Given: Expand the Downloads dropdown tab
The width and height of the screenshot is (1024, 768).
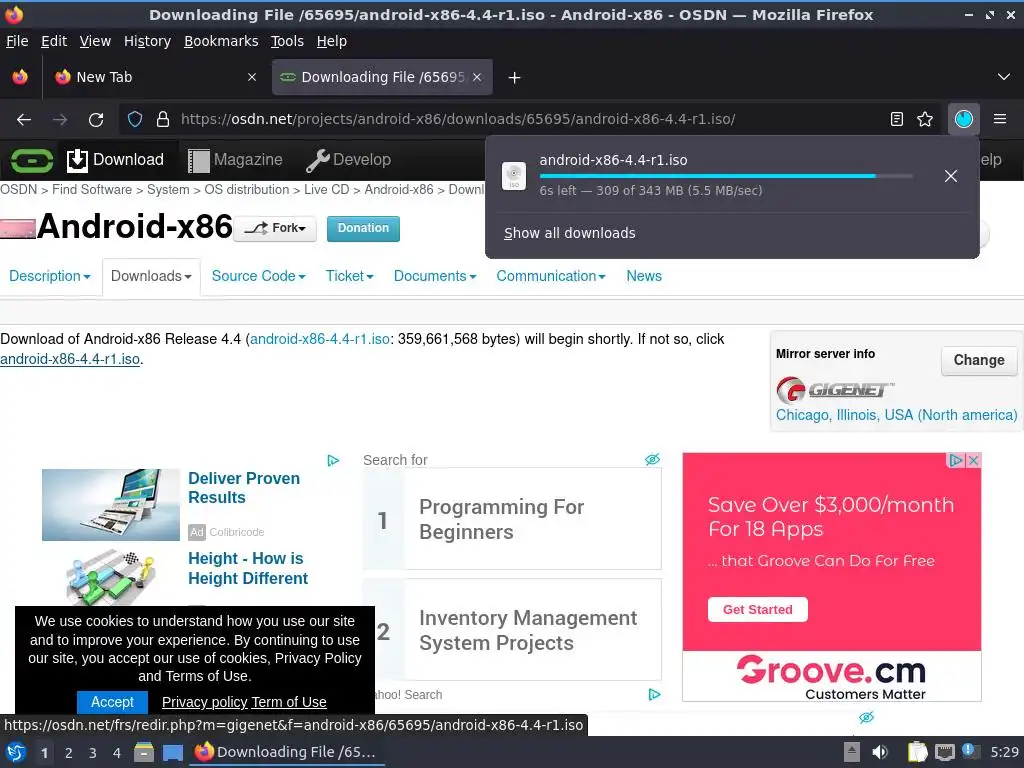Looking at the screenshot, I should (x=151, y=276).
